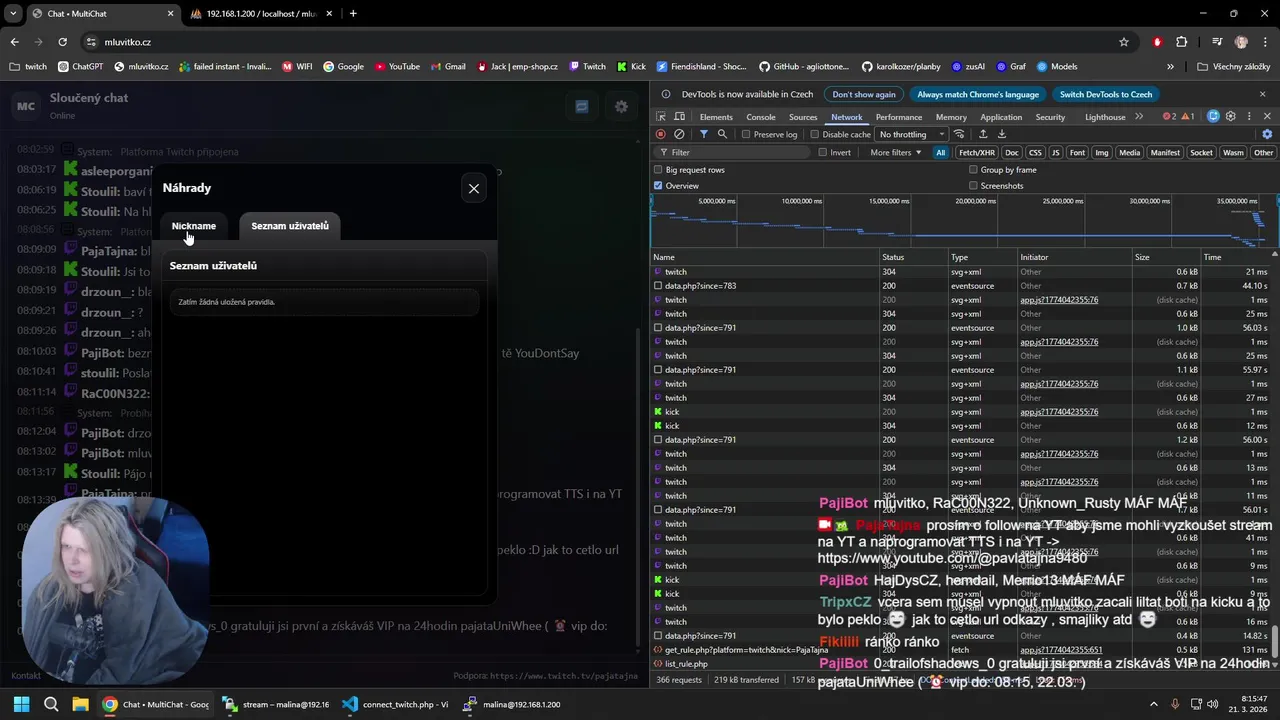1280x720 pixels.
Task: Switch to the Console tab
Action: pos(761,117)
